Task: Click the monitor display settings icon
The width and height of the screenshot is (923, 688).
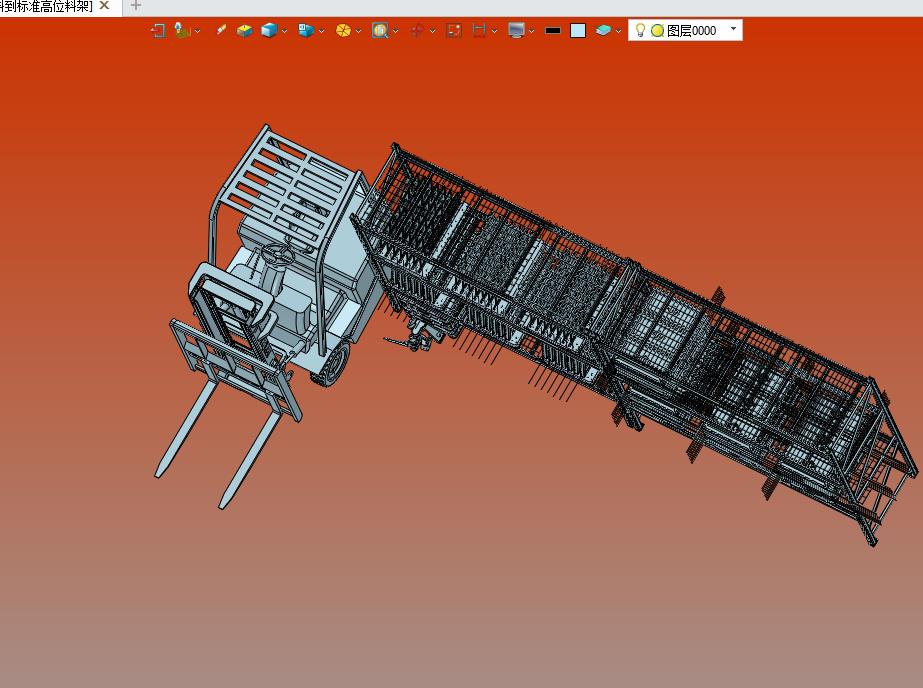Action: [x=516, y=31]
